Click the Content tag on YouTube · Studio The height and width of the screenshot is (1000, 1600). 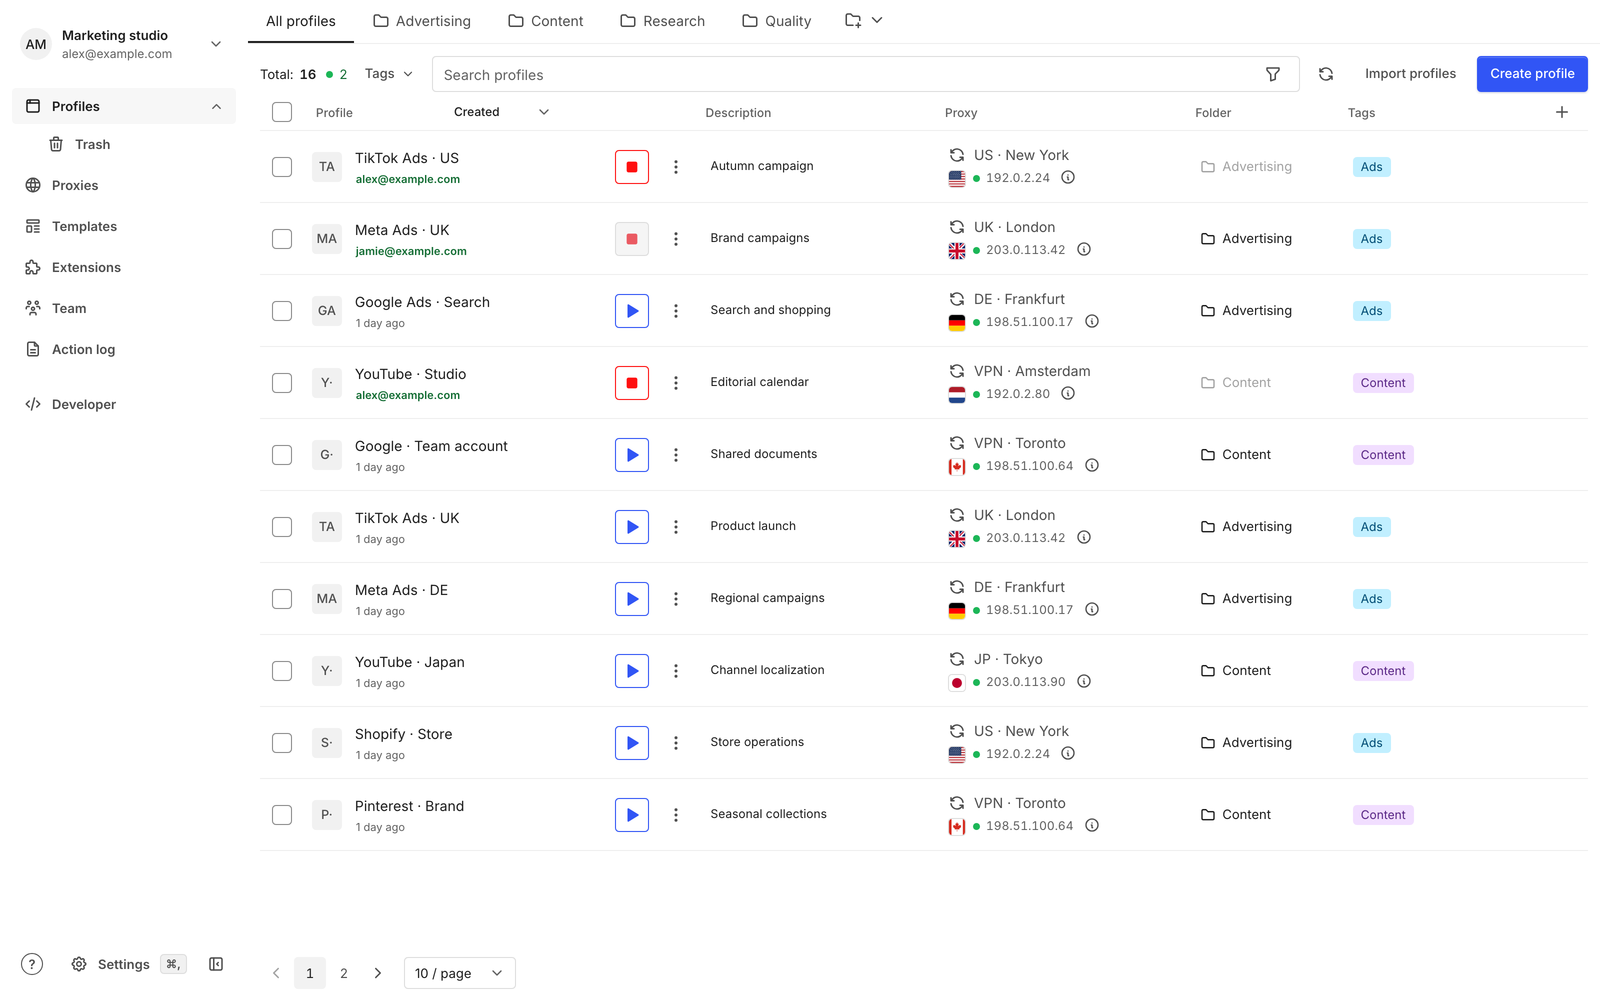tap(1383, 383)
